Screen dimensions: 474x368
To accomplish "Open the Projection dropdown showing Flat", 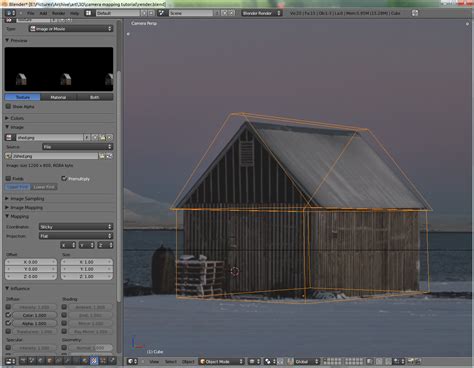I will (x=76, y=236).
